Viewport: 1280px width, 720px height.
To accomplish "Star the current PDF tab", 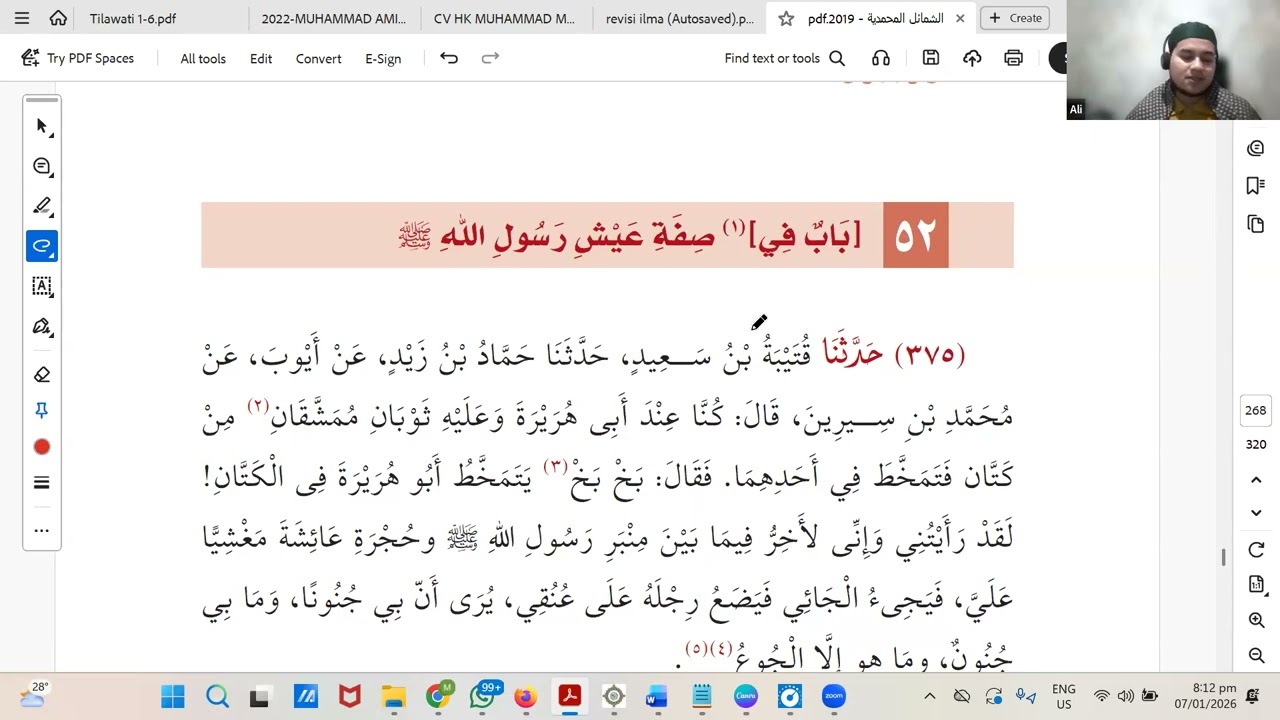I will click(x=786, y=18).
